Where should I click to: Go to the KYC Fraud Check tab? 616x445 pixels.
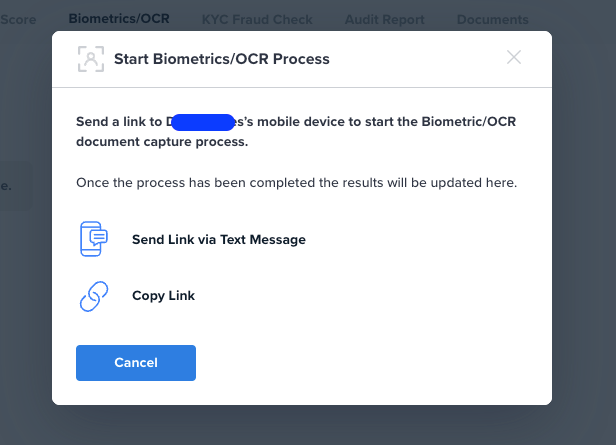pyautogui.click(x=257, y=19)
